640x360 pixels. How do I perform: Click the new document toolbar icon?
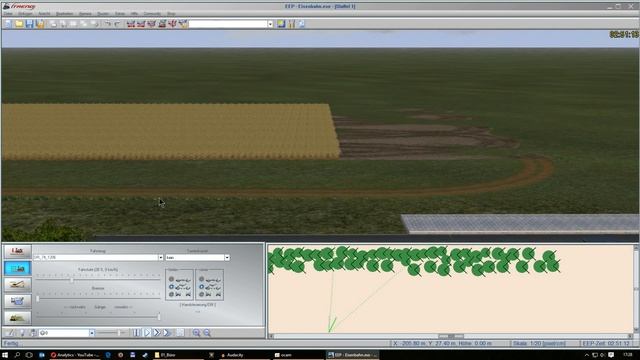(x=8, y=24)
